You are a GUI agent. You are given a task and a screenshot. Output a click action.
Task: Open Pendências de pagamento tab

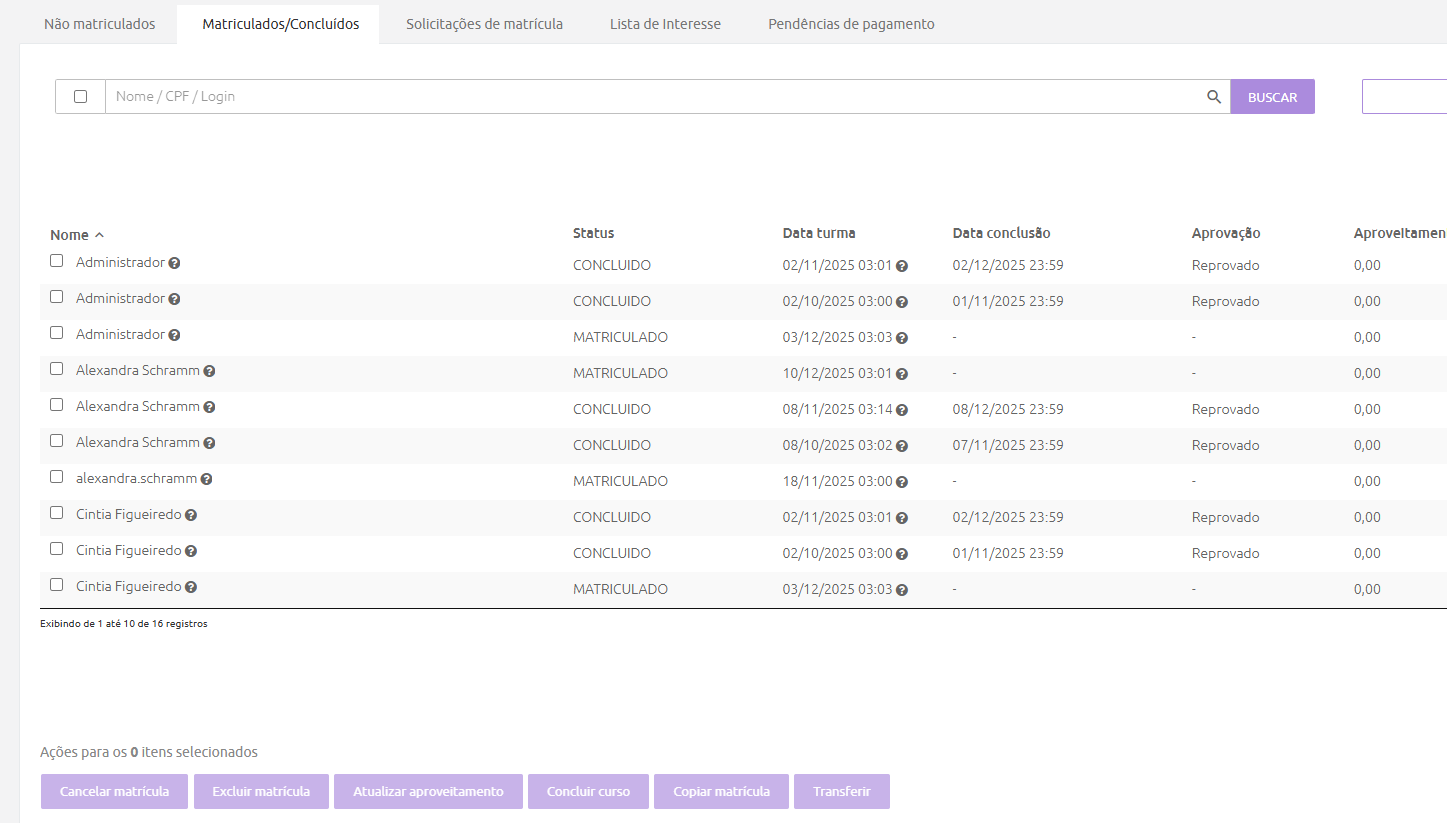click(x=851, y=24)
